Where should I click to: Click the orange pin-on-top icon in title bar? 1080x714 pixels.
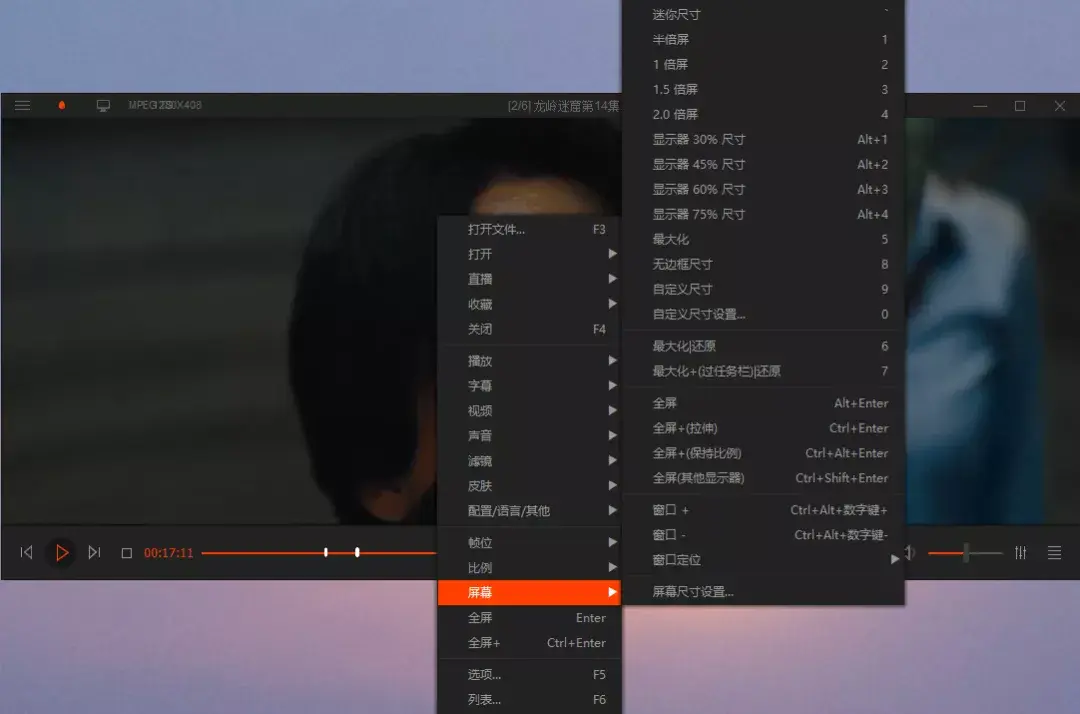click(x=61, y=105)
